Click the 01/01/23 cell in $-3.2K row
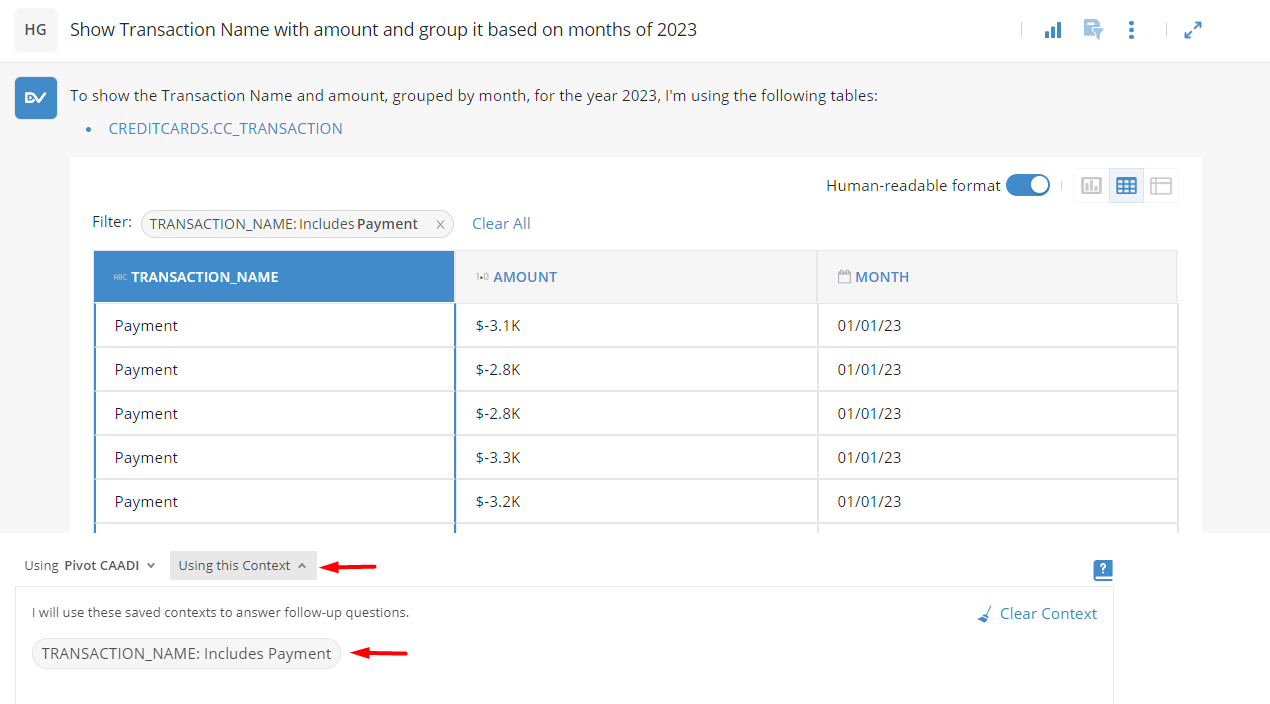Screen dimensions: 1270x704 click(997, 502)
